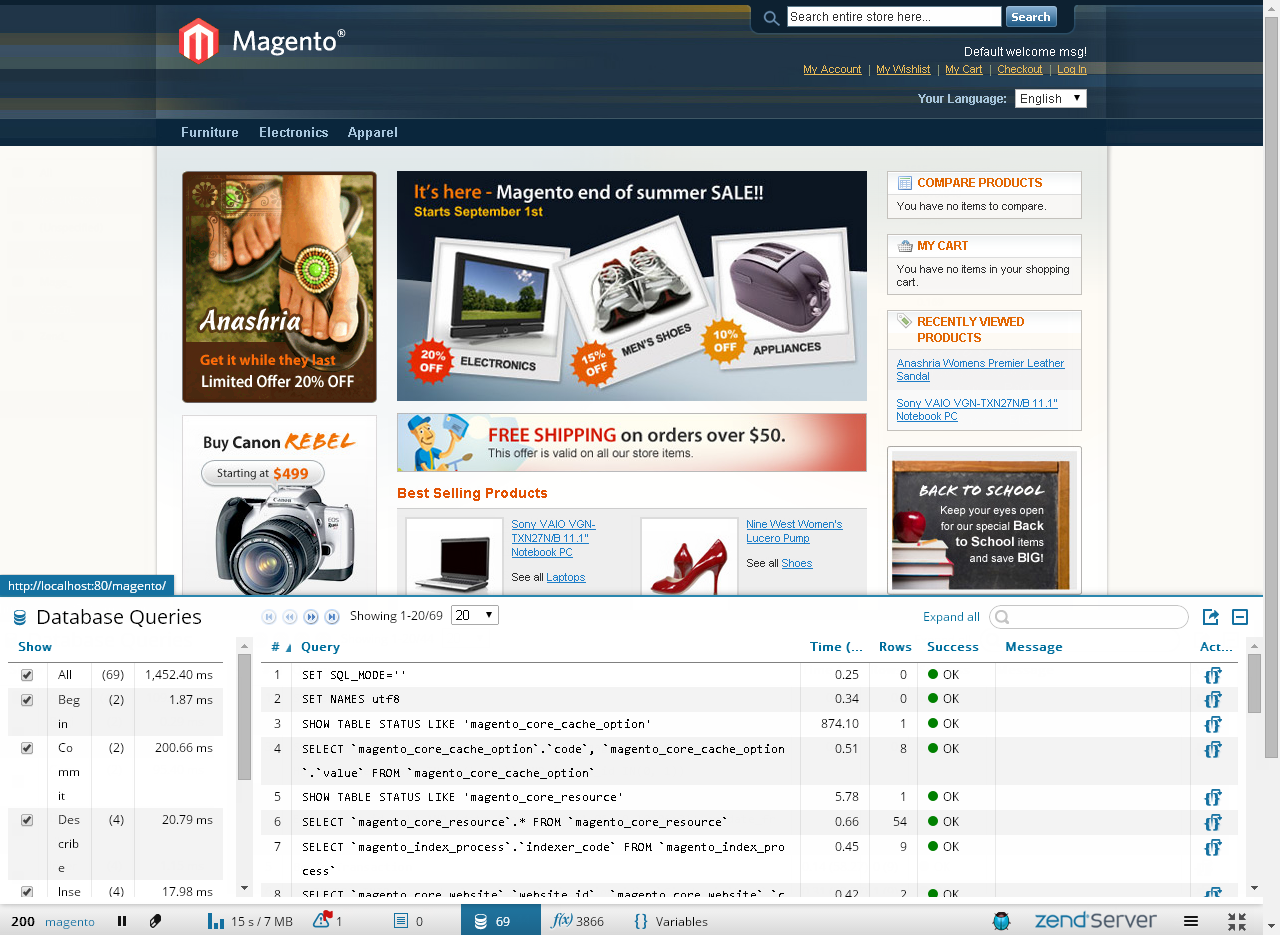
Task: Open the functions f(x) 3866 panel
Action: coord(578,921)
